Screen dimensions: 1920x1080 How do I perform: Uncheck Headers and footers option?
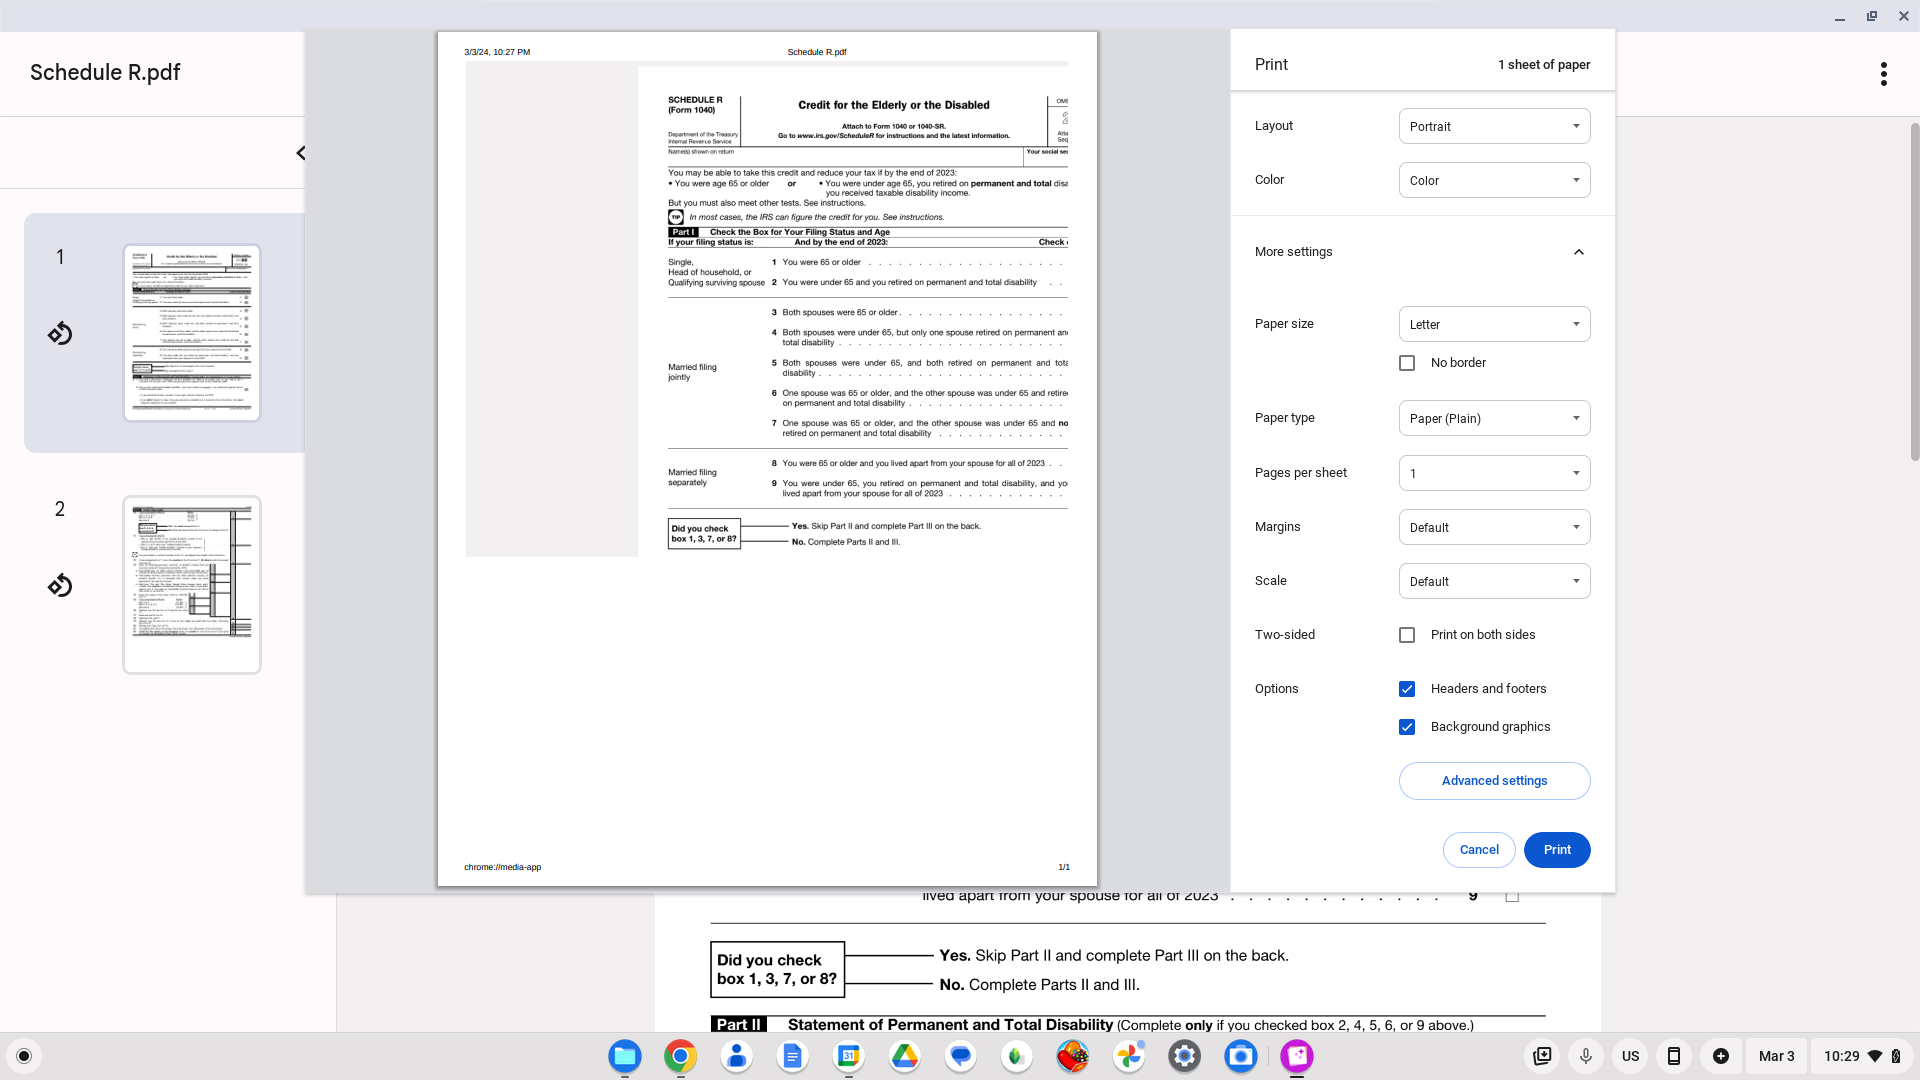click(1407, 689)
